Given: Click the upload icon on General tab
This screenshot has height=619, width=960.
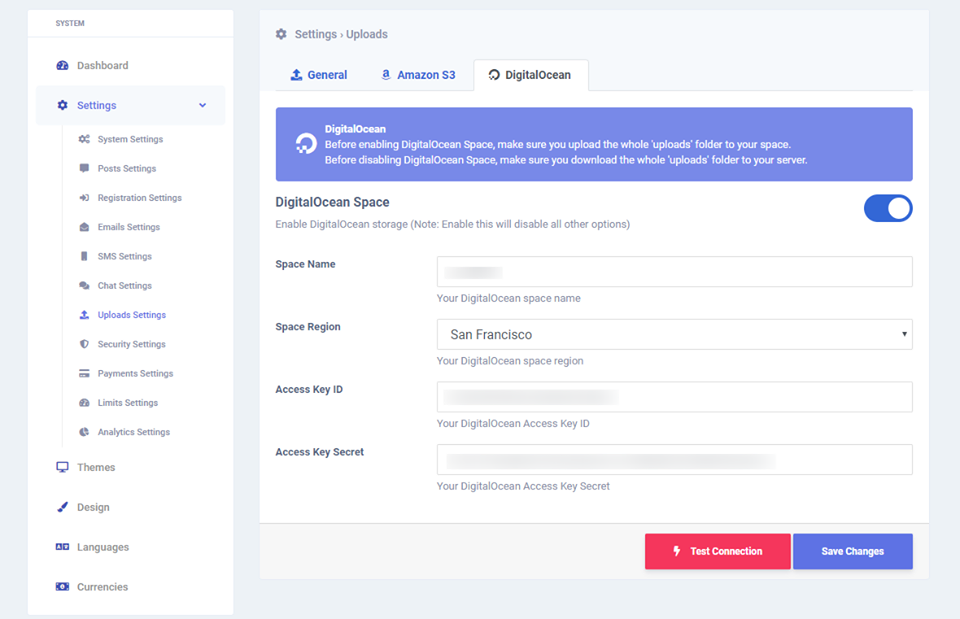Looking at the screenshot, I should tap(296, 75).
